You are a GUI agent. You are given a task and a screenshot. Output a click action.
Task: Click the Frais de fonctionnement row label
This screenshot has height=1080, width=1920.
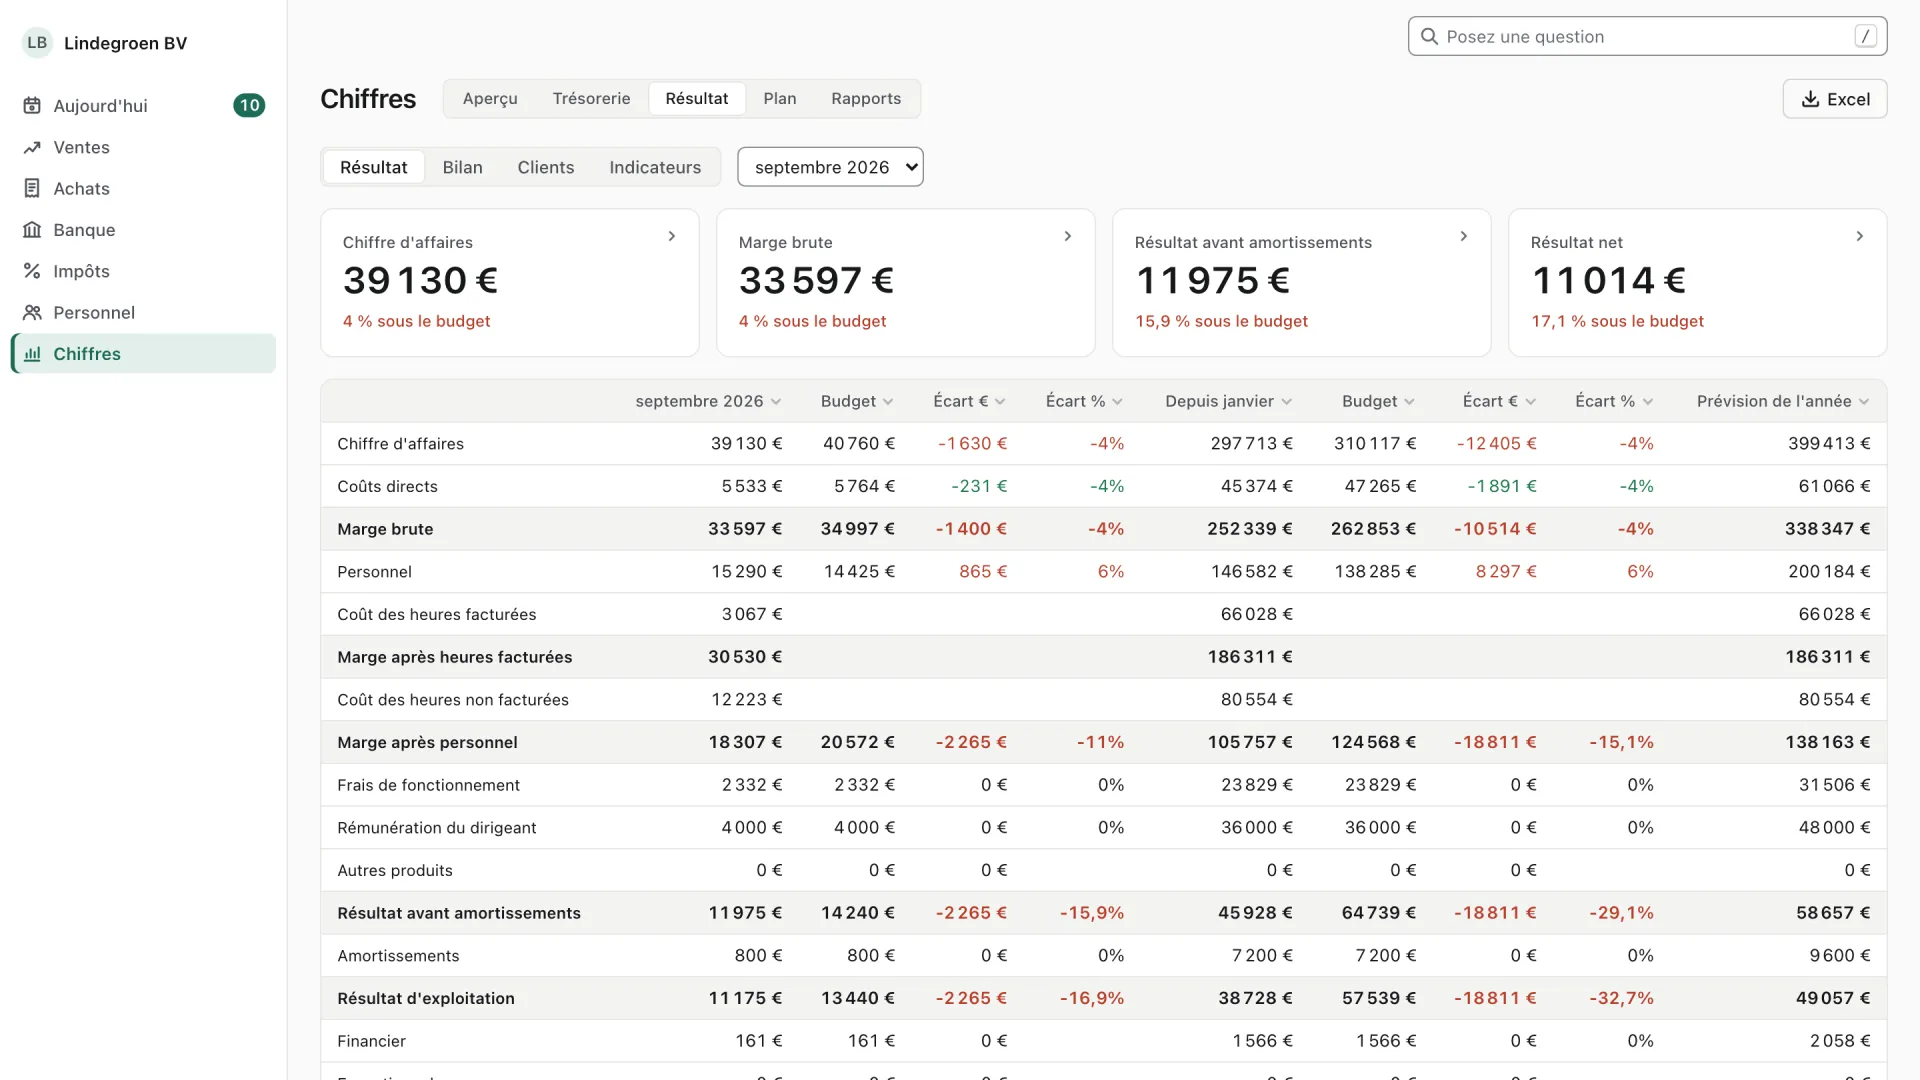428,785
